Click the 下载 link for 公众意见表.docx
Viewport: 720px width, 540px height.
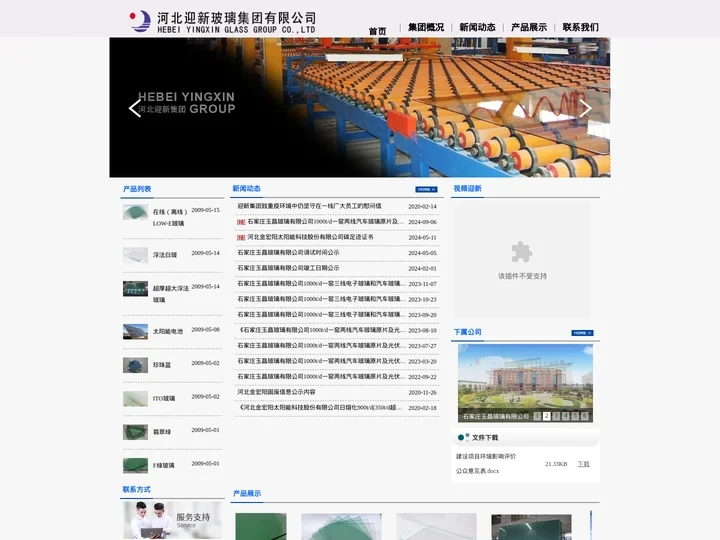point(584,464)
